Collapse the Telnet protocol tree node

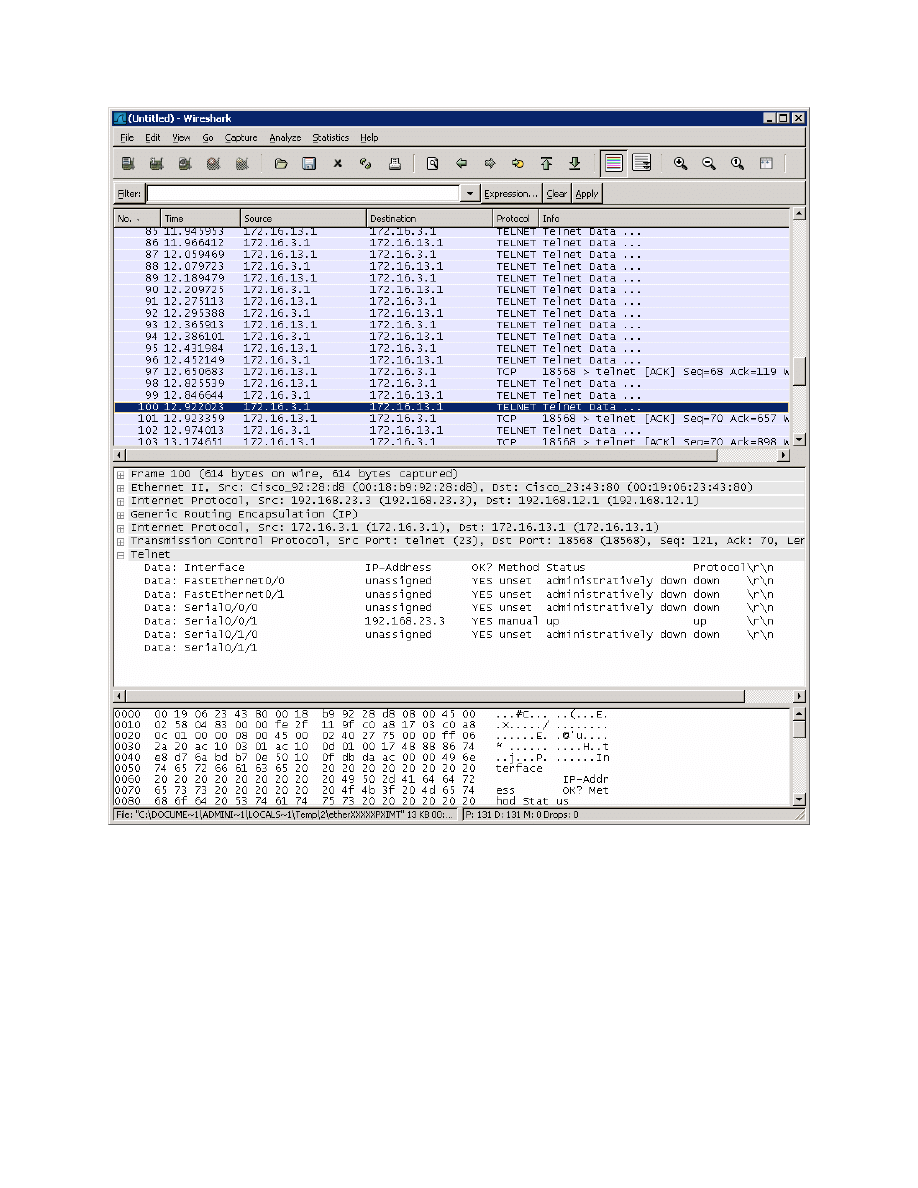(120, 554)
